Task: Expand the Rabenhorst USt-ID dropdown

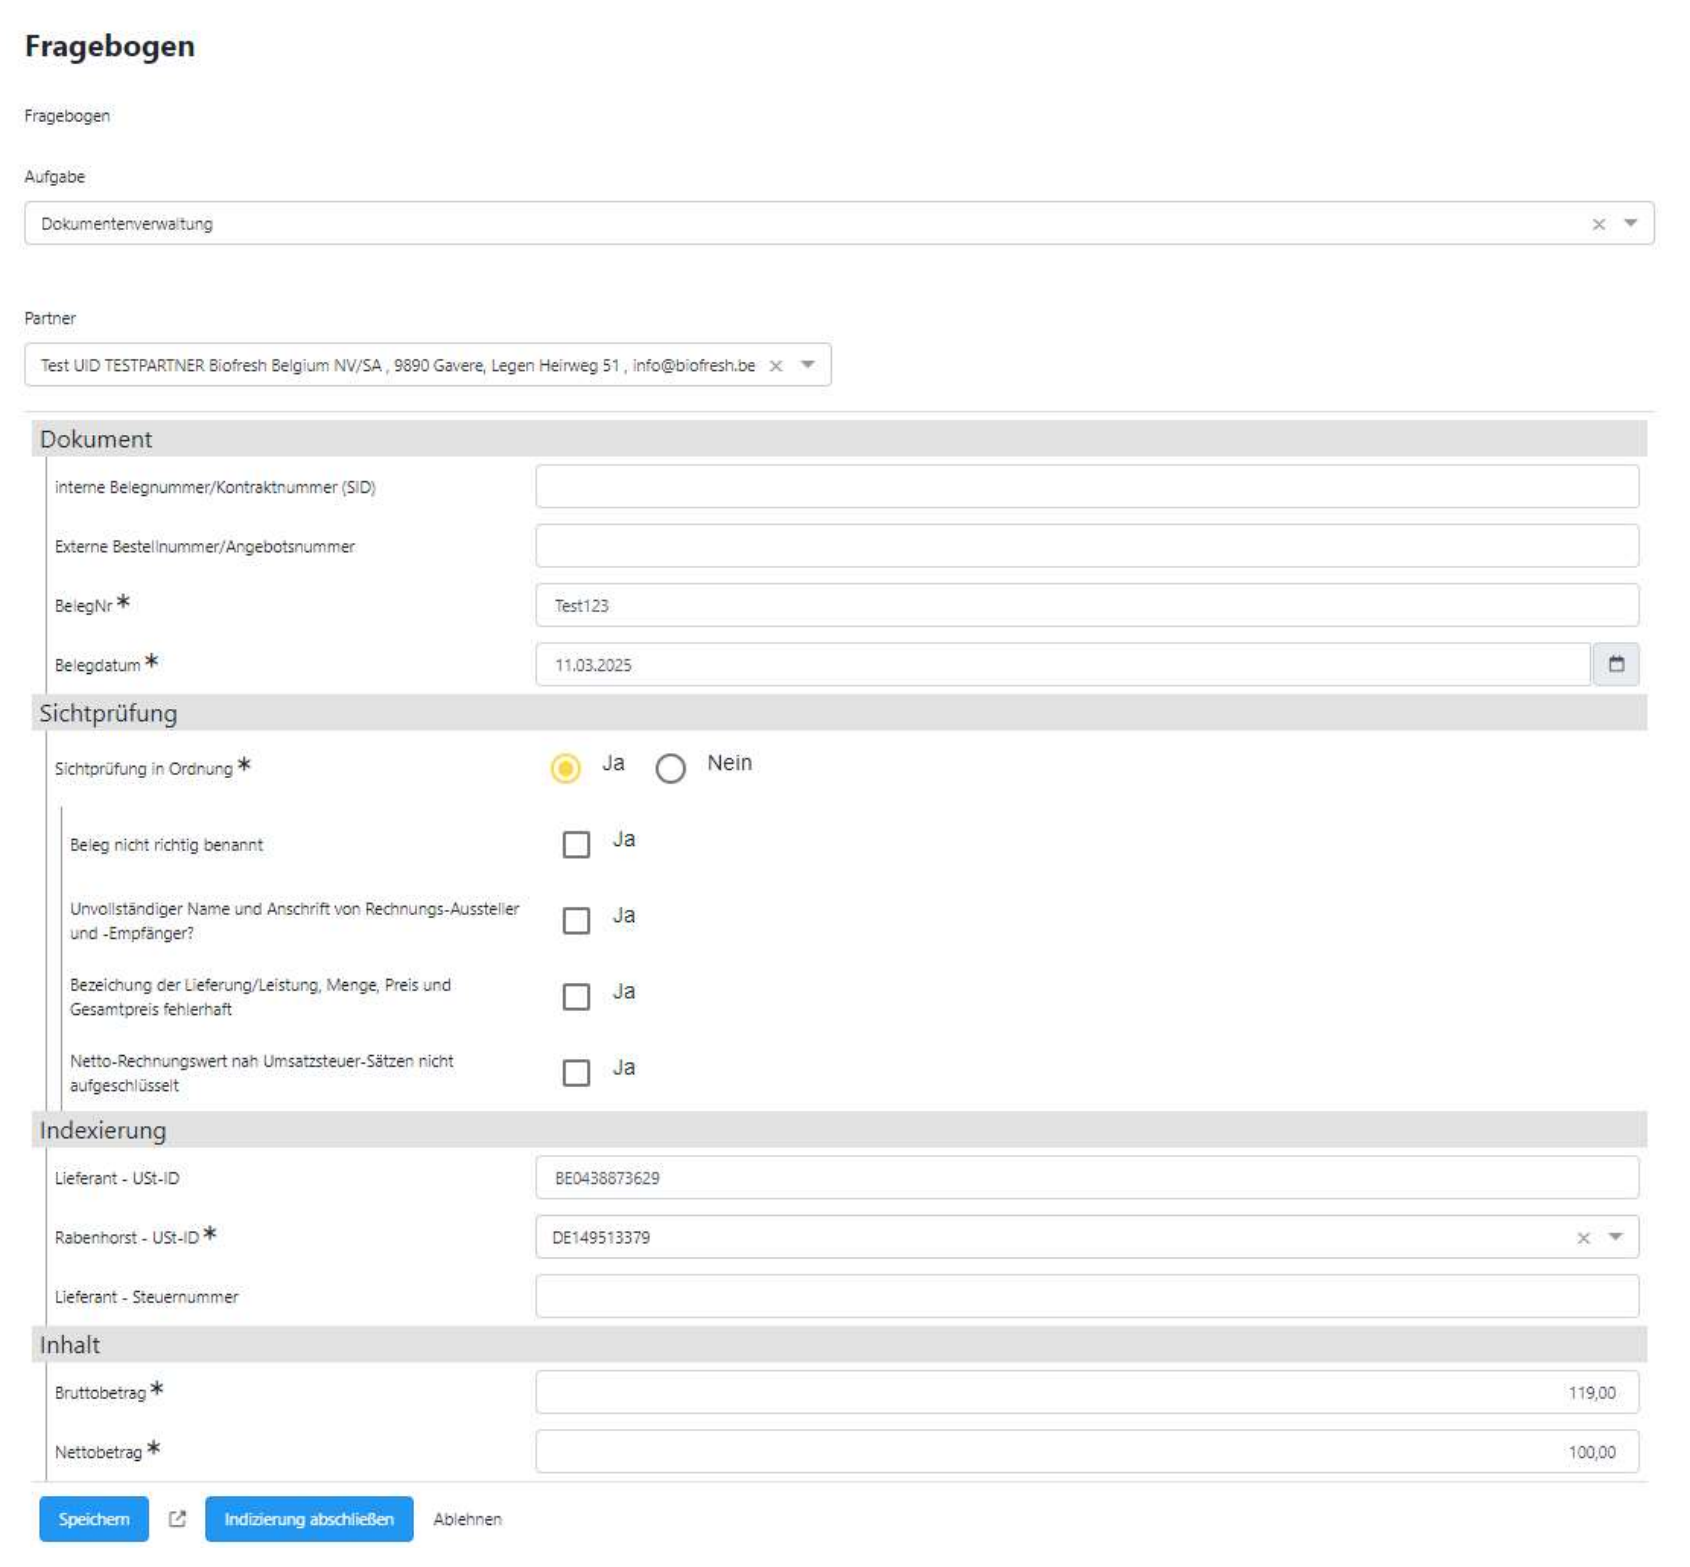Action: (1615, 1237)
